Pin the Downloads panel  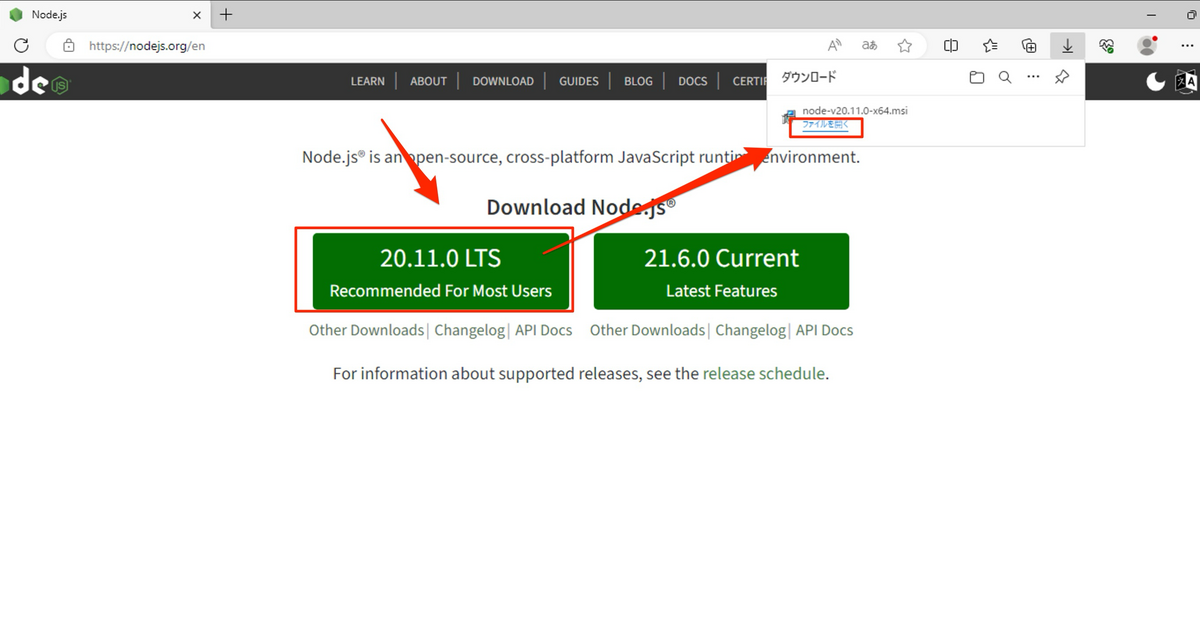click(1062, 77)
